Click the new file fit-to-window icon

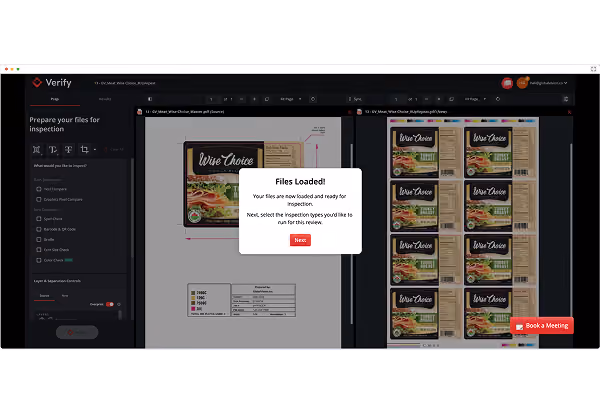[452, 99]
